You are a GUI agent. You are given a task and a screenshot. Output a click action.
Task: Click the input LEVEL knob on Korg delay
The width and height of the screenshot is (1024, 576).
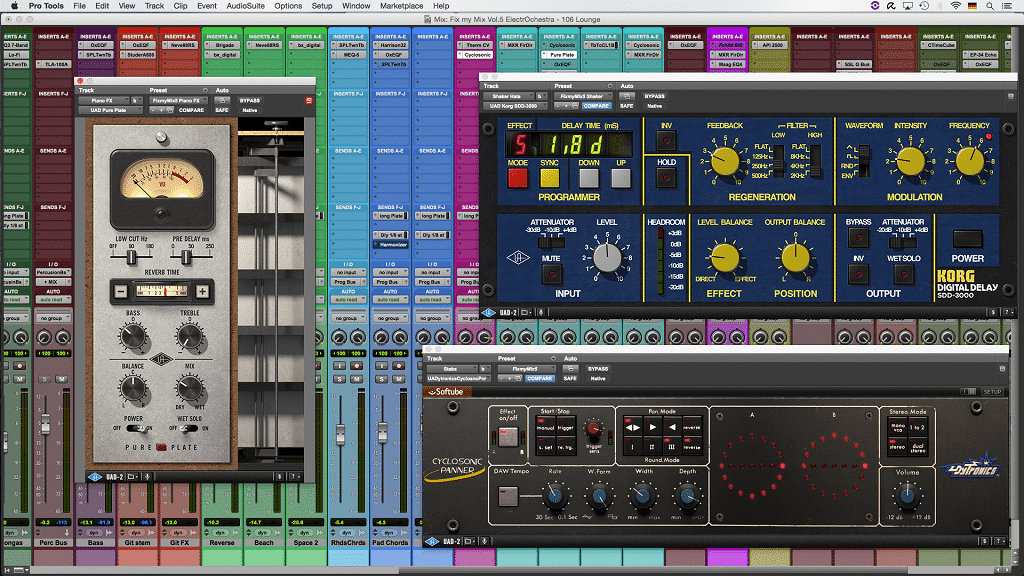pyautogui.click(x=607, y=257)
